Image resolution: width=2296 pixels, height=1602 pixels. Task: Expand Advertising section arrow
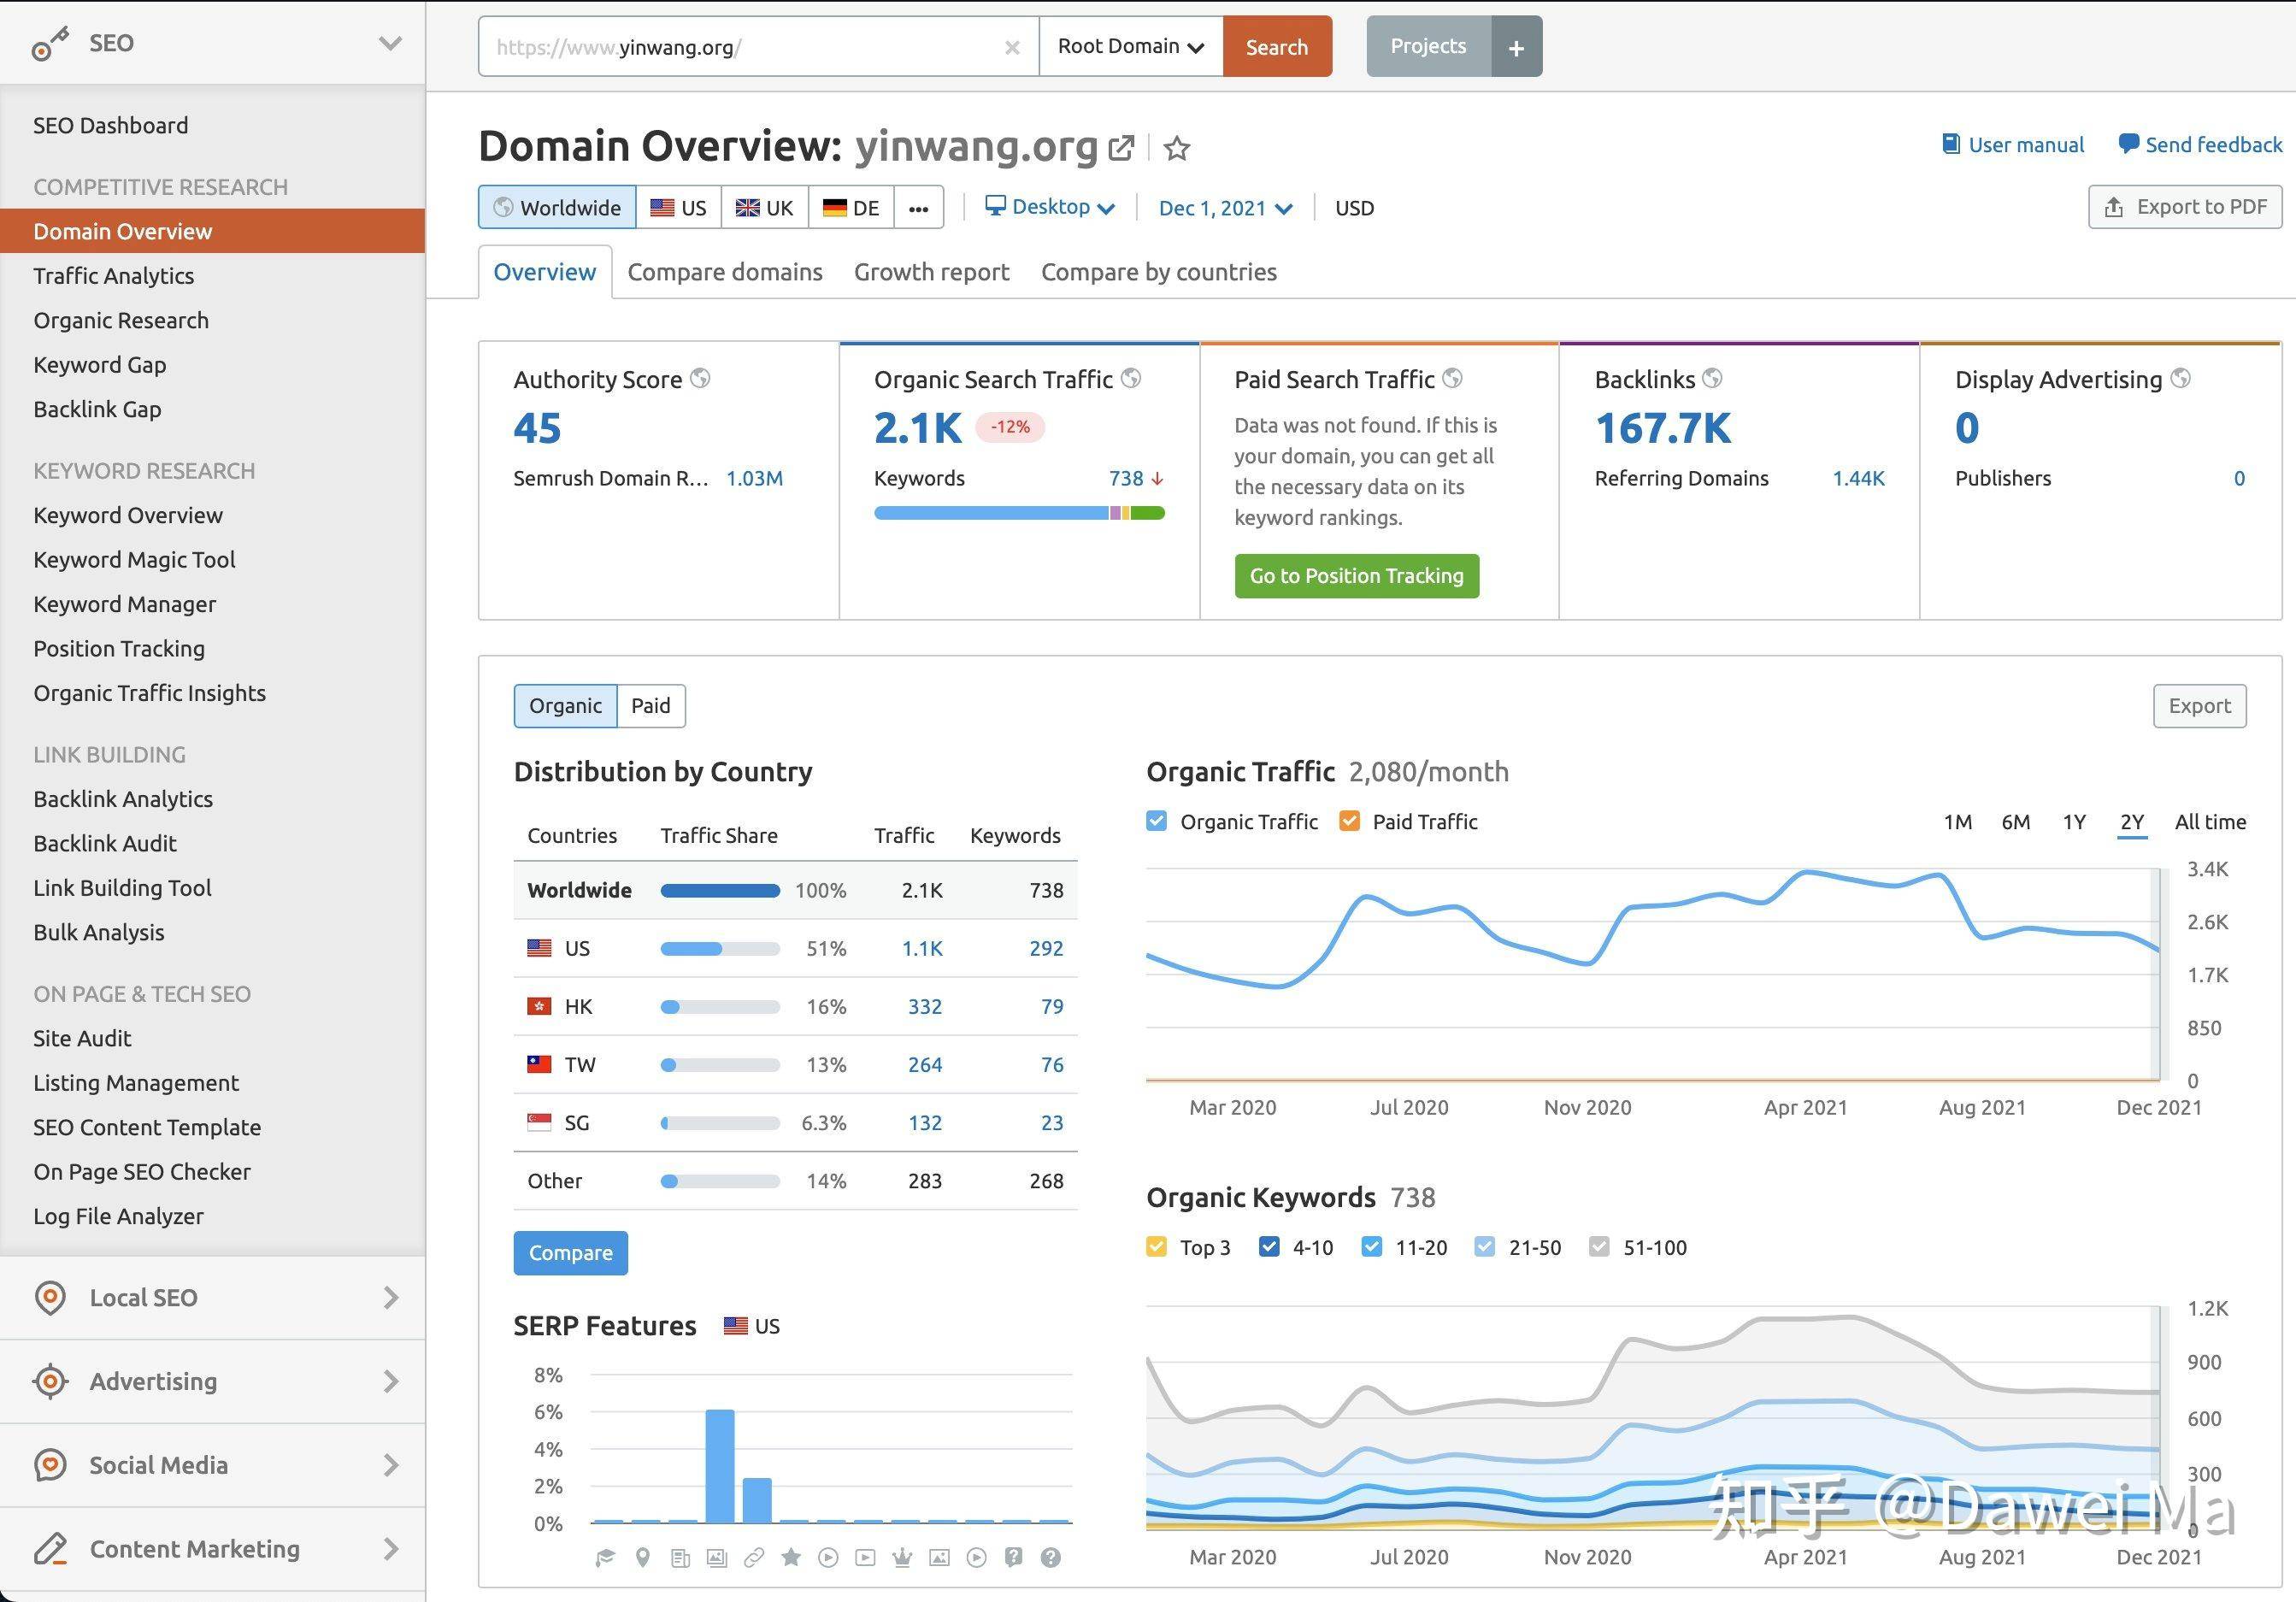click(390, 1381)
